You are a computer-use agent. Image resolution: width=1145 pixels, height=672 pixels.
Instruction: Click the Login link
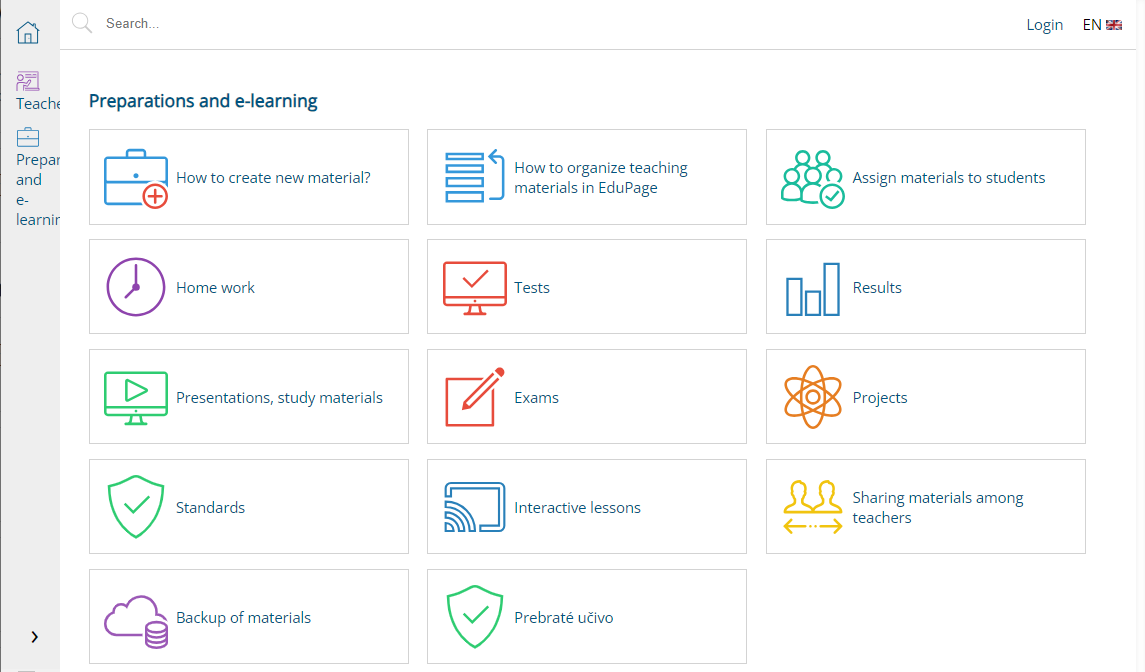[1044, 25]
